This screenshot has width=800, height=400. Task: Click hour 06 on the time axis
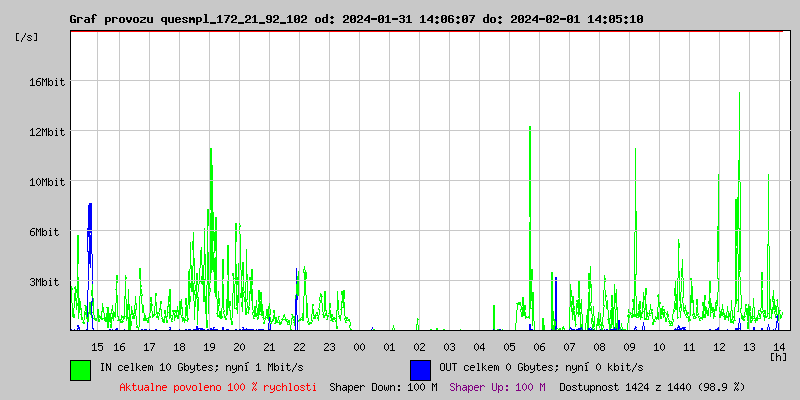pyautogui.click(x=539, y=347)
